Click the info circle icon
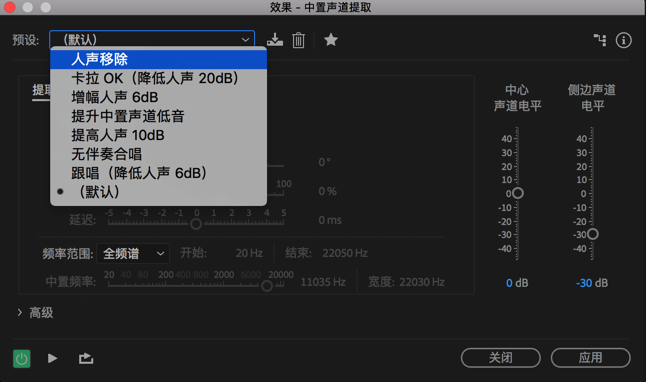646x382 pixels. (x=623, y=40)
